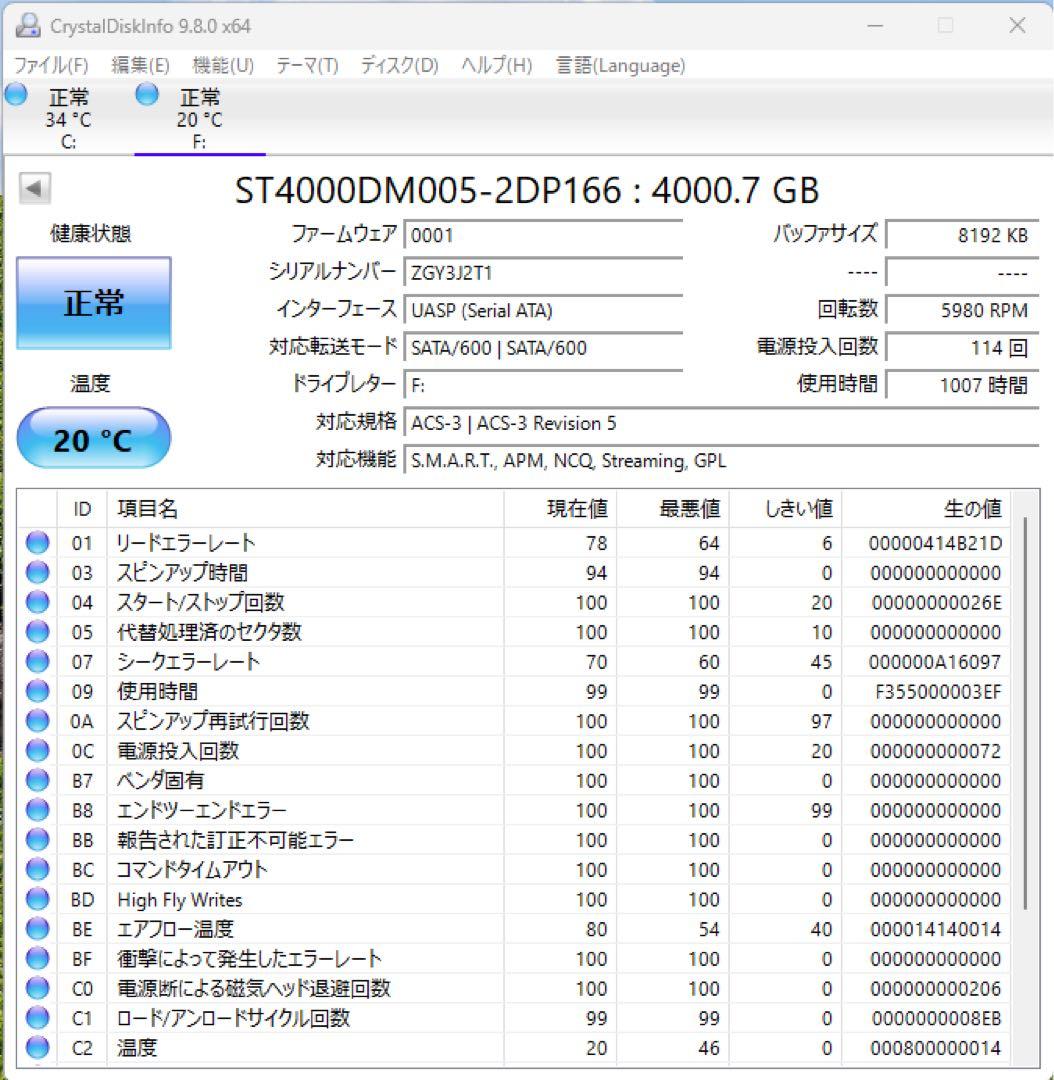Click status orb for row B7 ベンダ固有

[x=38, y=780]
